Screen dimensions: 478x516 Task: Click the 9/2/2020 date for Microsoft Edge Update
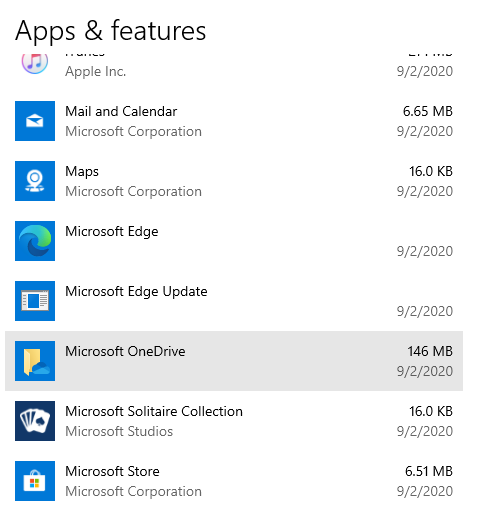point(425,312)
